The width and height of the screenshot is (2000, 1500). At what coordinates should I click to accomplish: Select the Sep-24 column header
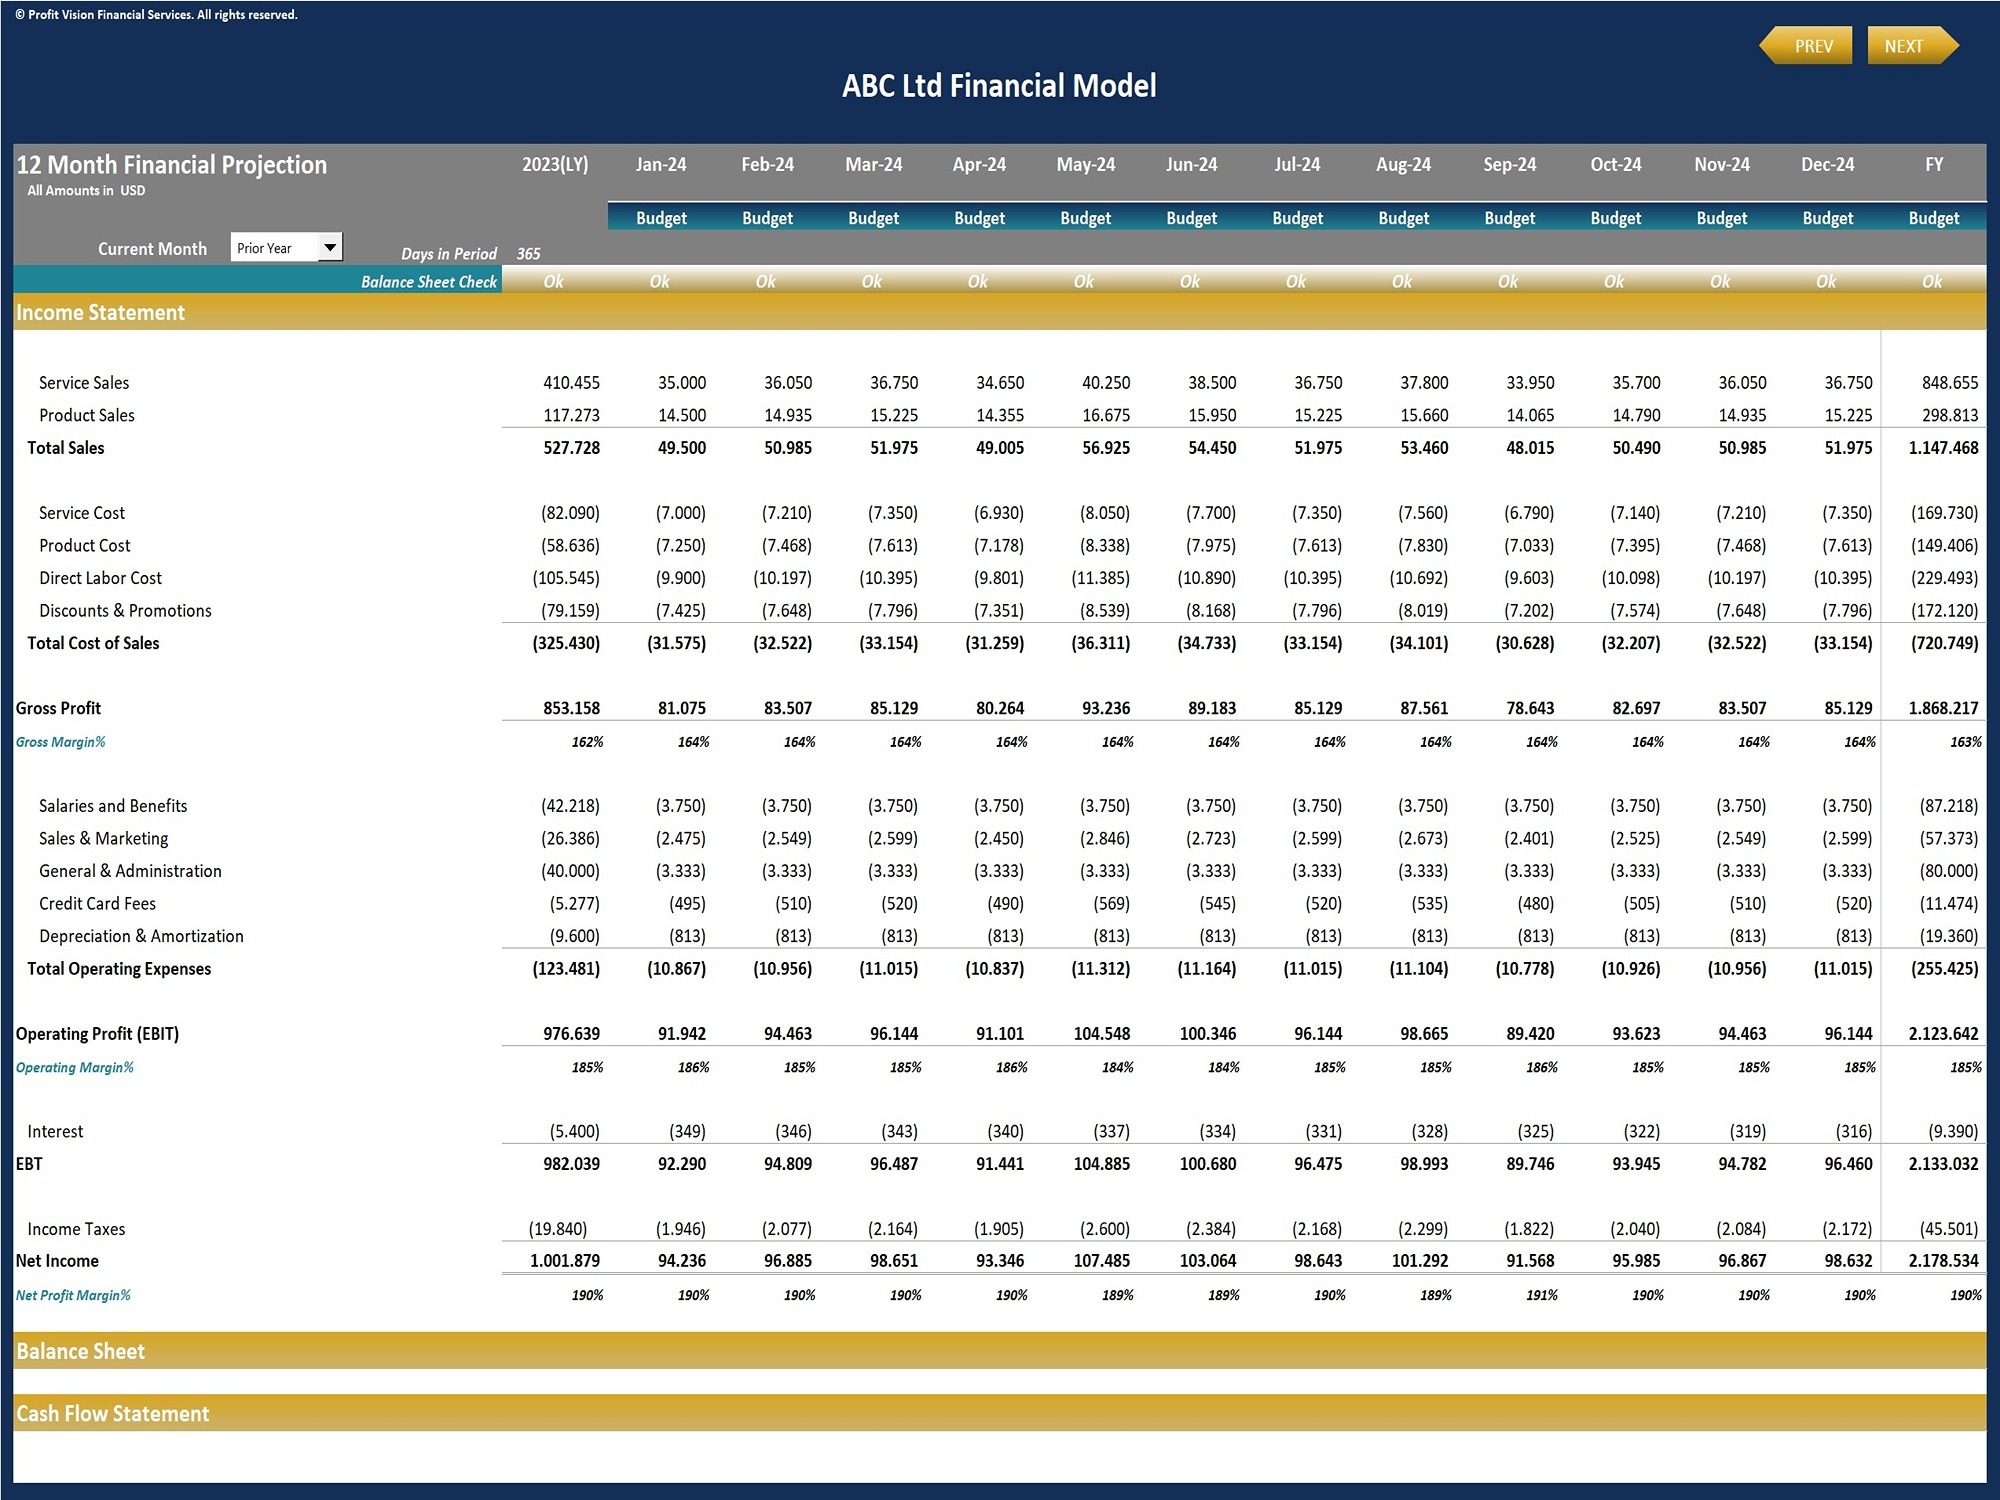1509,164
